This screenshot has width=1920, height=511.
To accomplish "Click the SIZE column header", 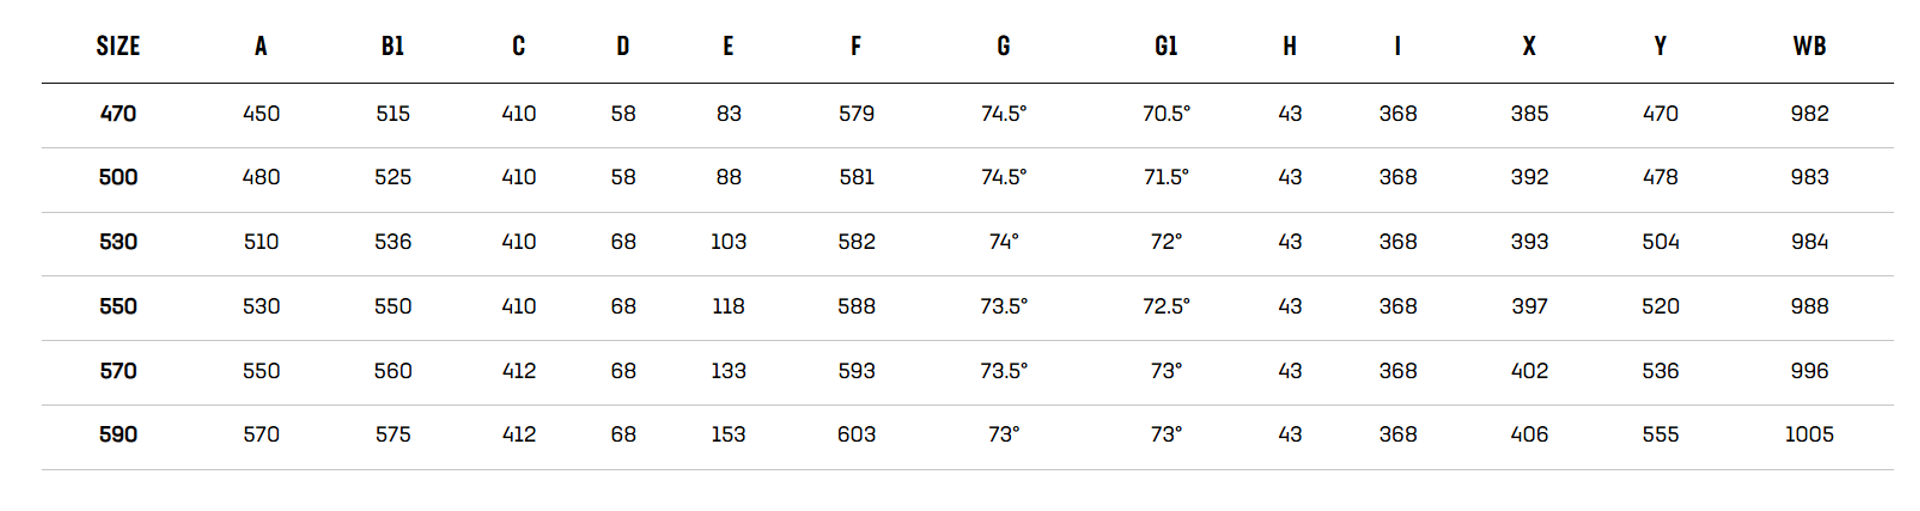I will [x=118, y=46].
